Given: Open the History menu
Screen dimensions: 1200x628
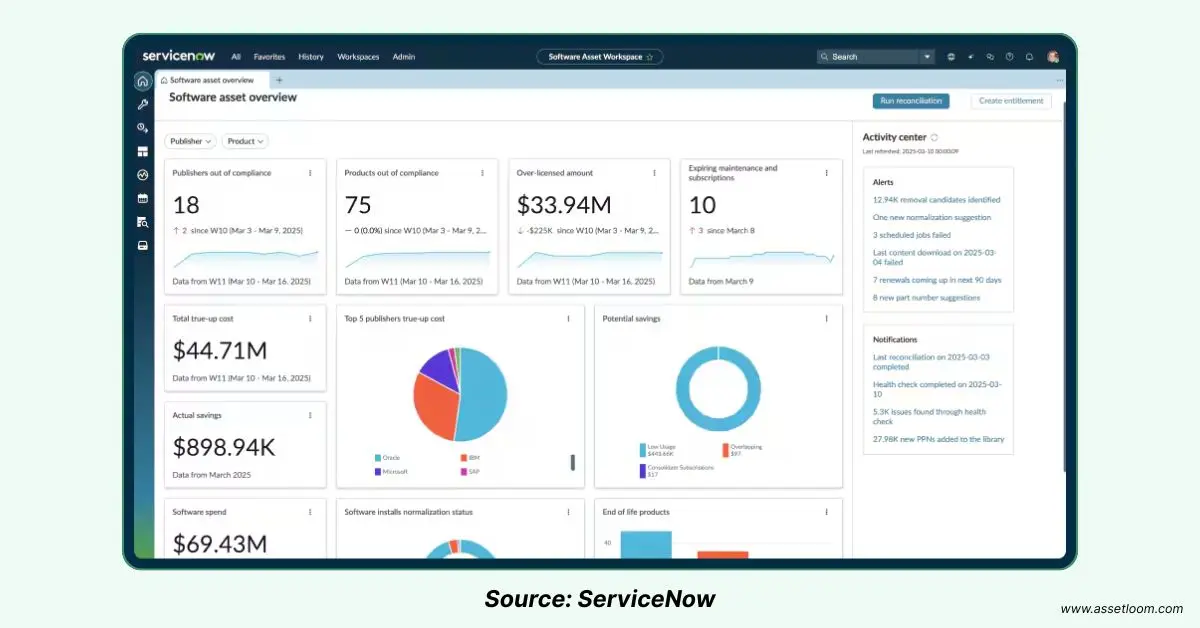Looking at the screenshot, I should click(311, 57).
